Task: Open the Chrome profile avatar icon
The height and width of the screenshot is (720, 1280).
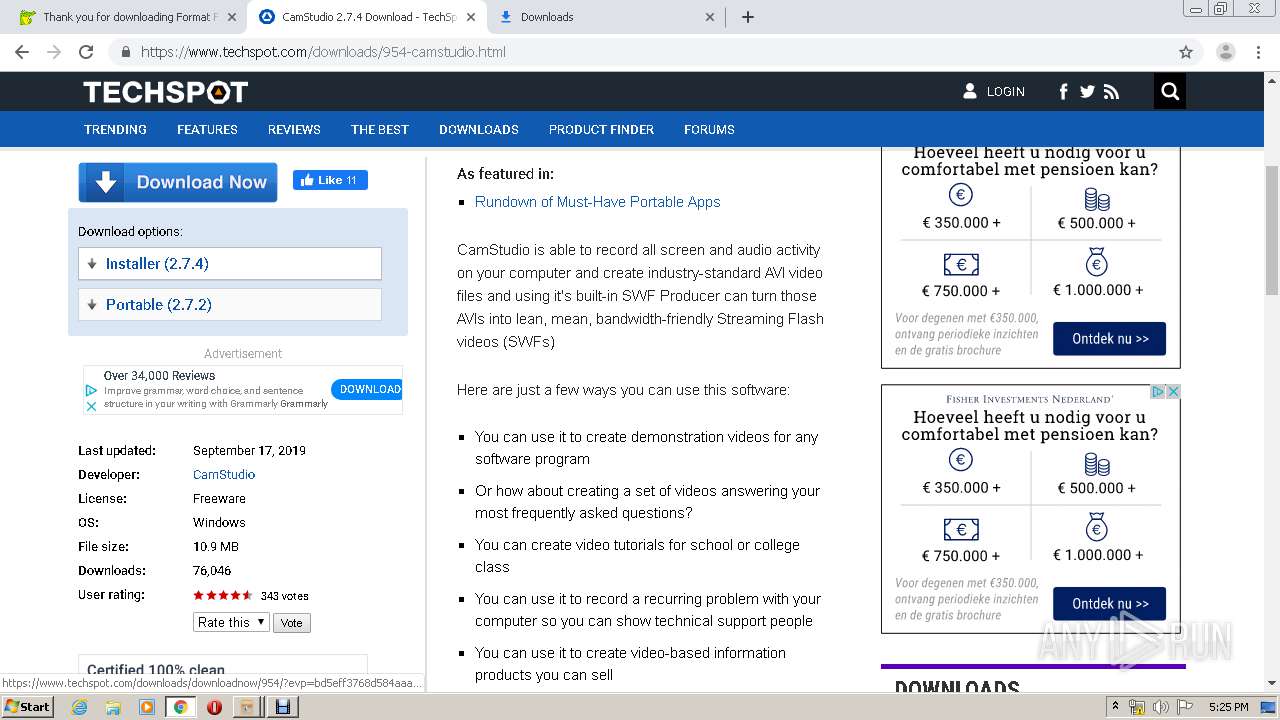Action: (1225, 52)
